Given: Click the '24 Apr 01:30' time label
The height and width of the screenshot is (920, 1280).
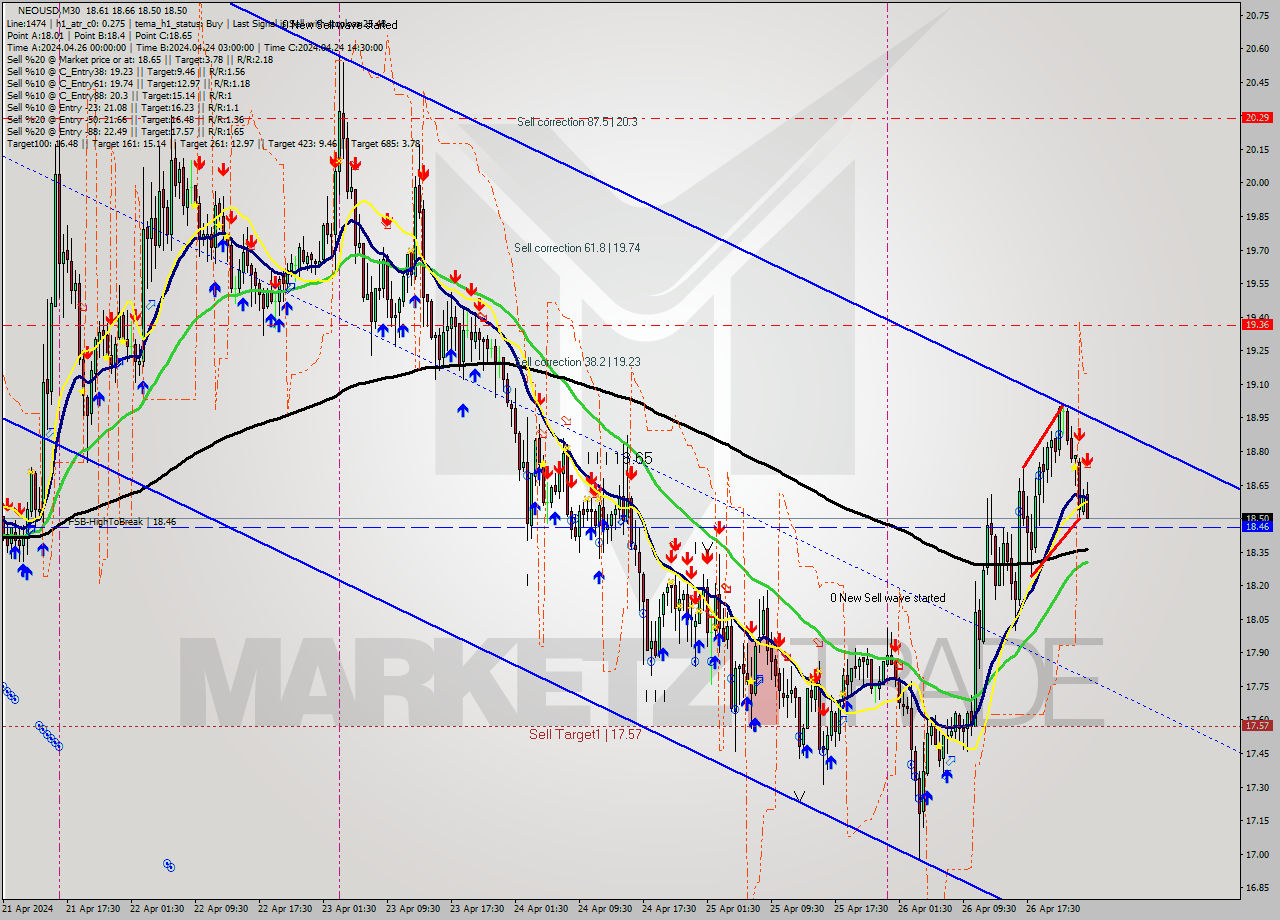Looking at the screenshot, I should pos(541,909).
